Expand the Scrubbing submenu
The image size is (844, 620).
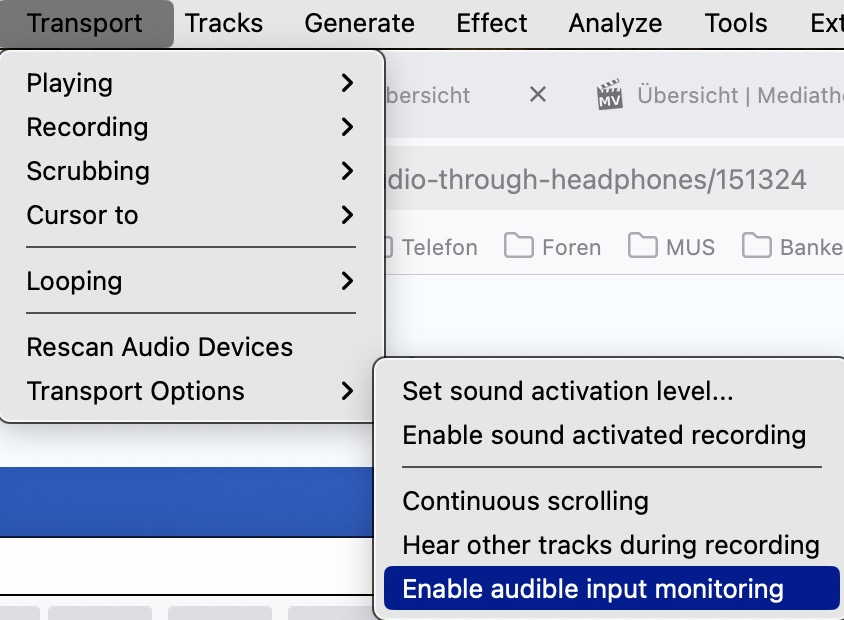coord(190,171)
